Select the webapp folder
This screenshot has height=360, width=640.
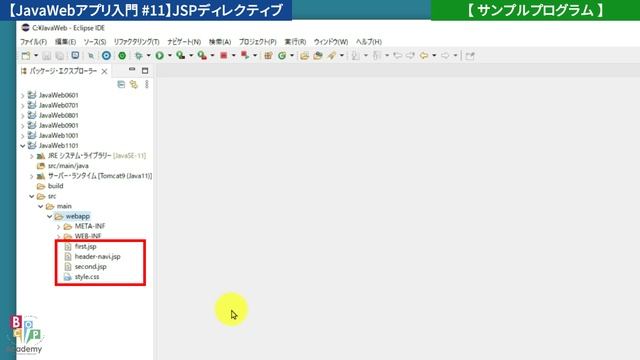pos(78,216)
